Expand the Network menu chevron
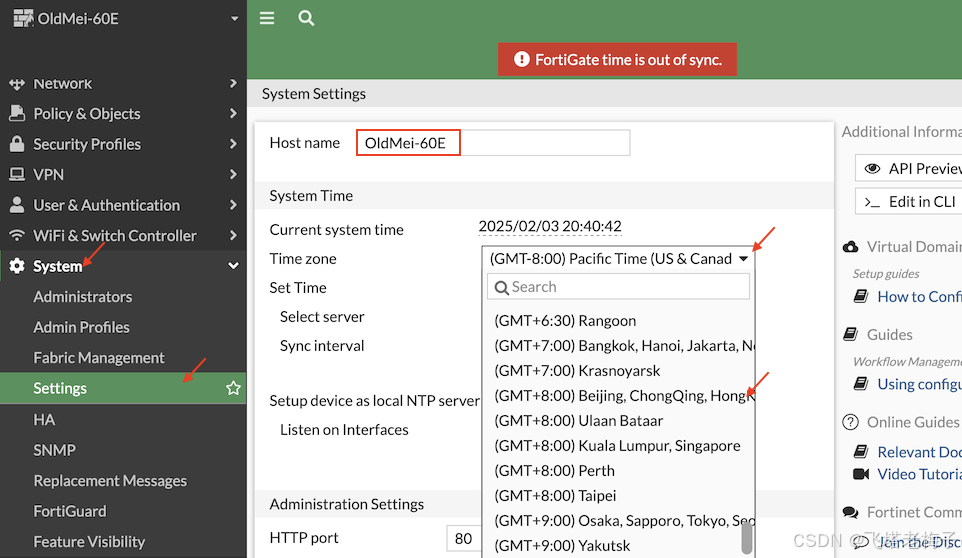This screenshot has height=558, width=962. coord(233,83)
